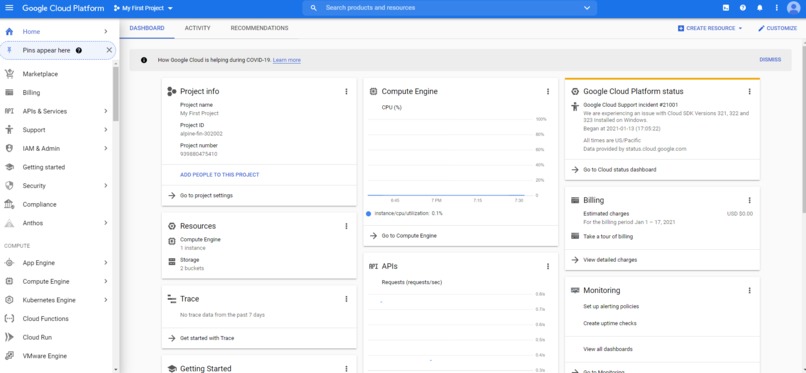Click the pins help question icon
Screen dimensions: 806x373
pos(79,50)
